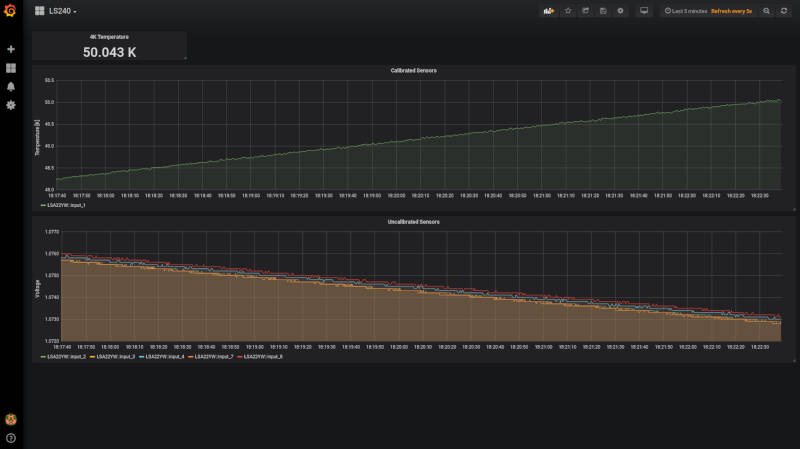Image resolution: width=800 pixels, height=449 pixels.
Task: Cycle view mode with monitor icon
Action: pos(644,11)
